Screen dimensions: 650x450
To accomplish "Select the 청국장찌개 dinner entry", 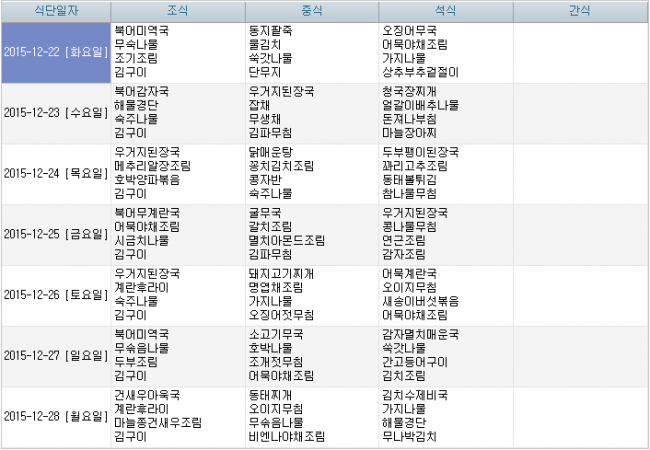I will pos(408,91).
